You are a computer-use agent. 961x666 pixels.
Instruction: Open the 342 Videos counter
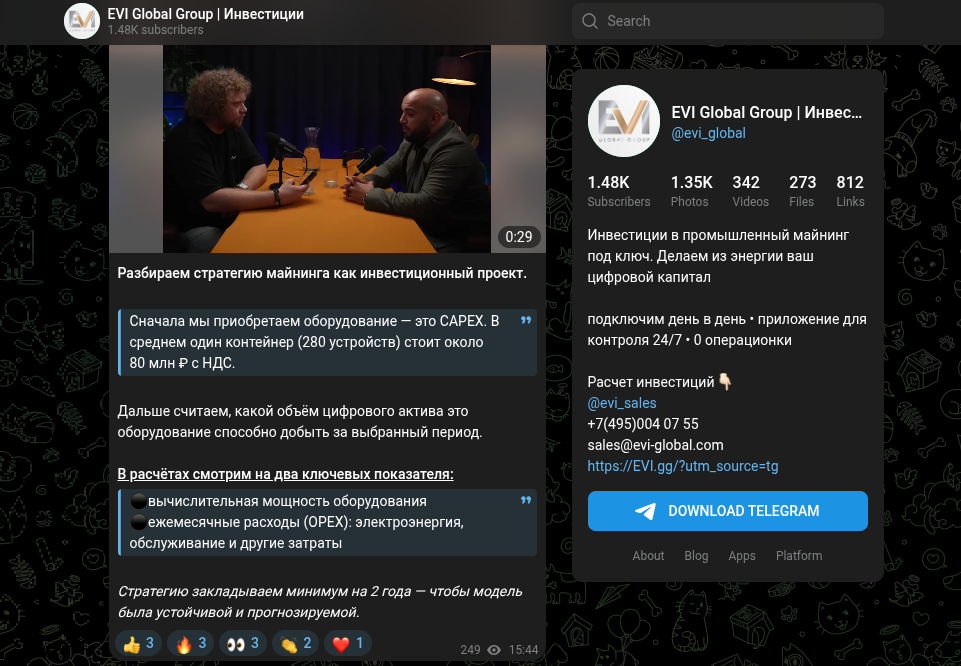750,191
